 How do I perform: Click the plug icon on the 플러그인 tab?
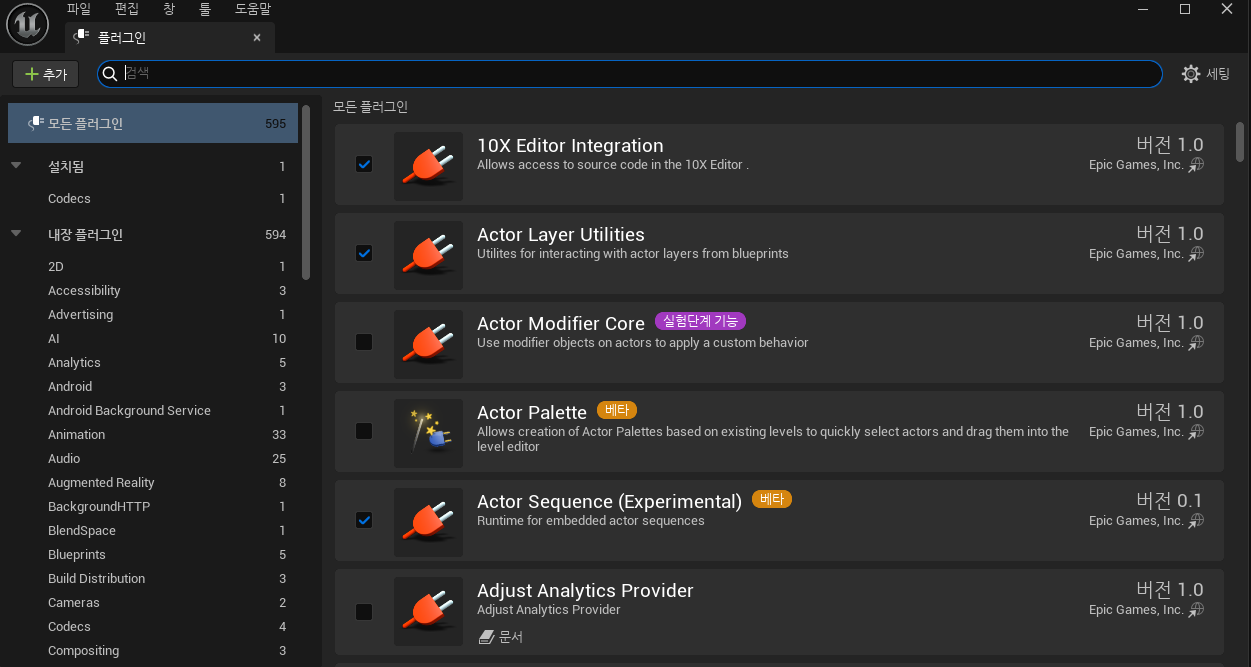[81, 37]
